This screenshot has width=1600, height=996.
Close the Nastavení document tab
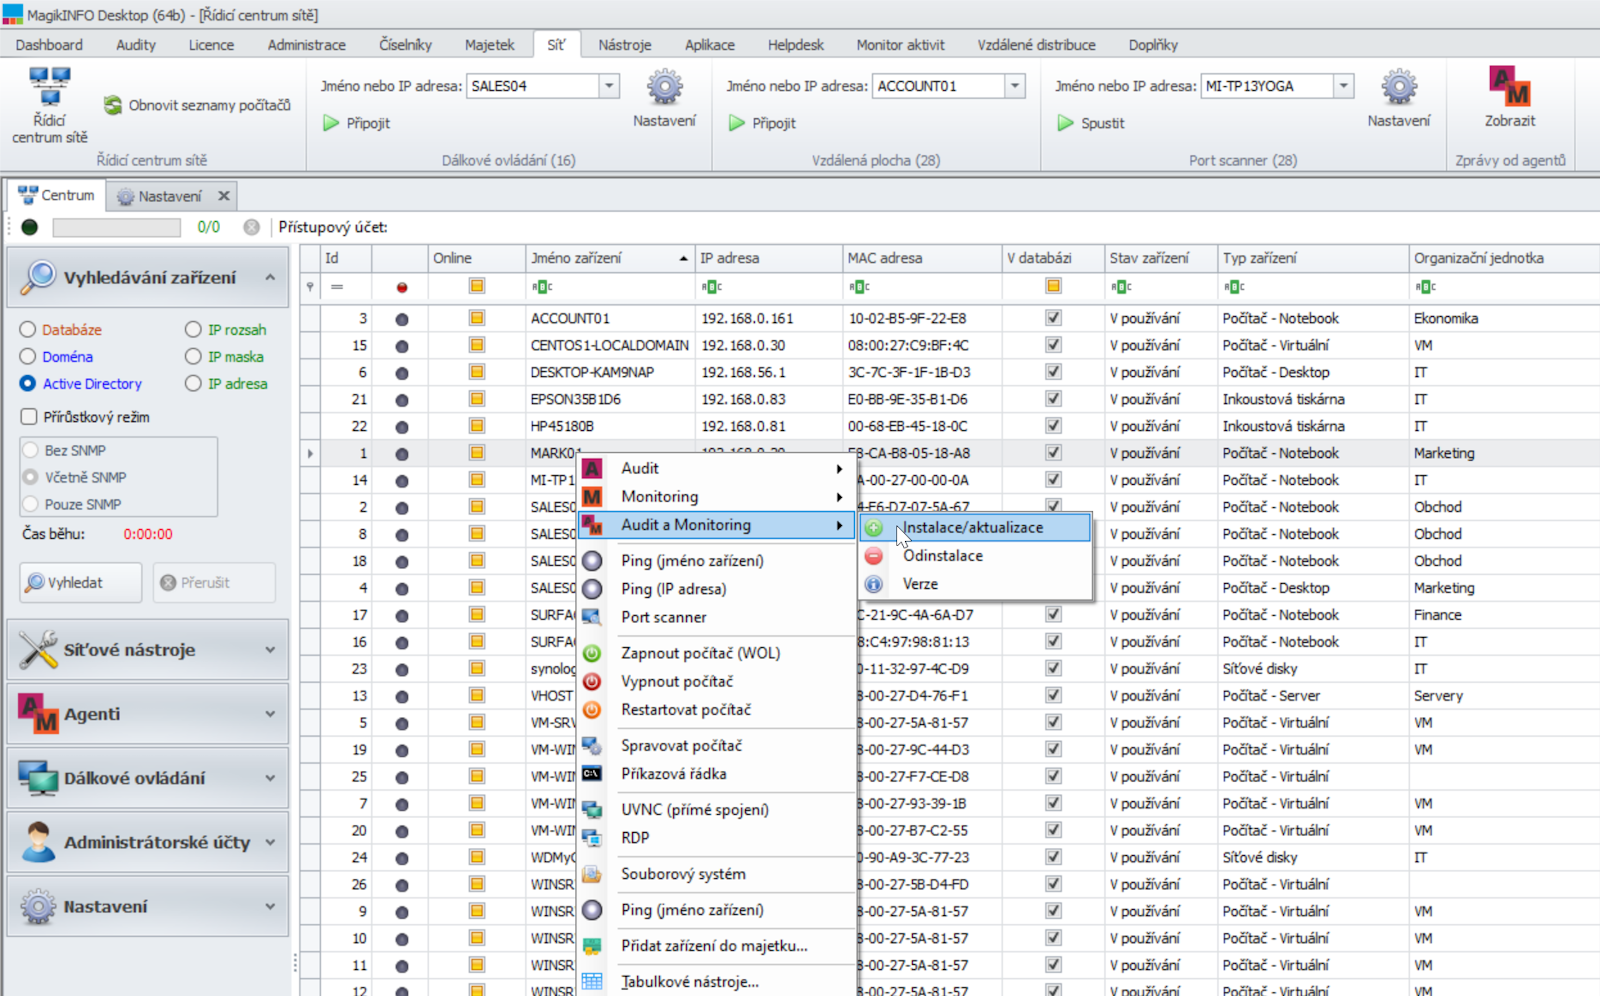click(x=224, y=196)
